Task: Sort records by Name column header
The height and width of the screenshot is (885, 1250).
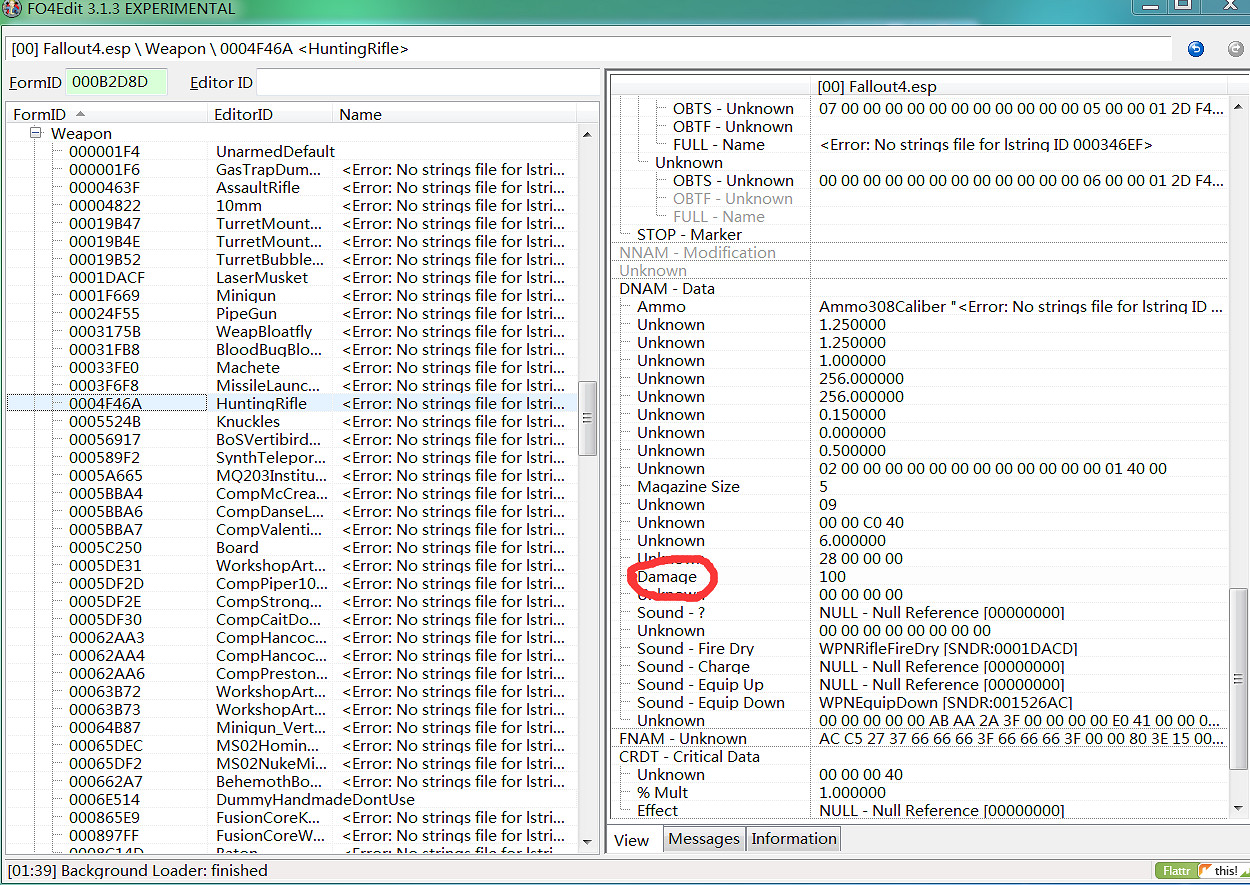Action: (x=360, y=114)
